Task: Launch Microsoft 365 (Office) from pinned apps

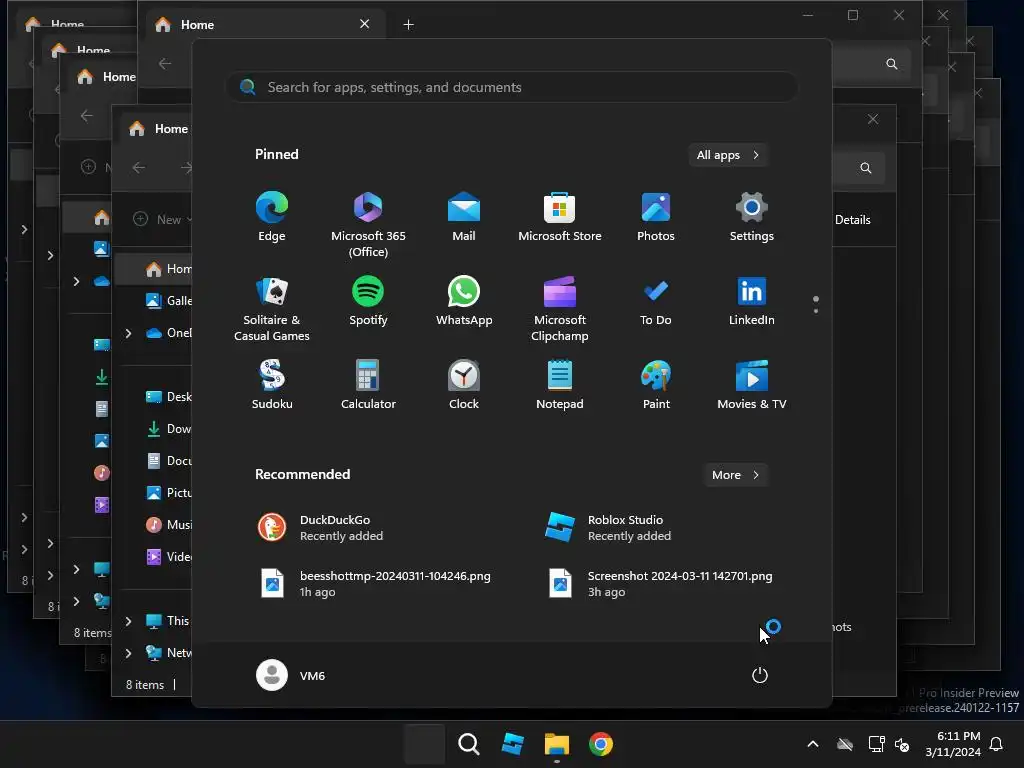Action: pyautogui.click(x=368, y=225)
